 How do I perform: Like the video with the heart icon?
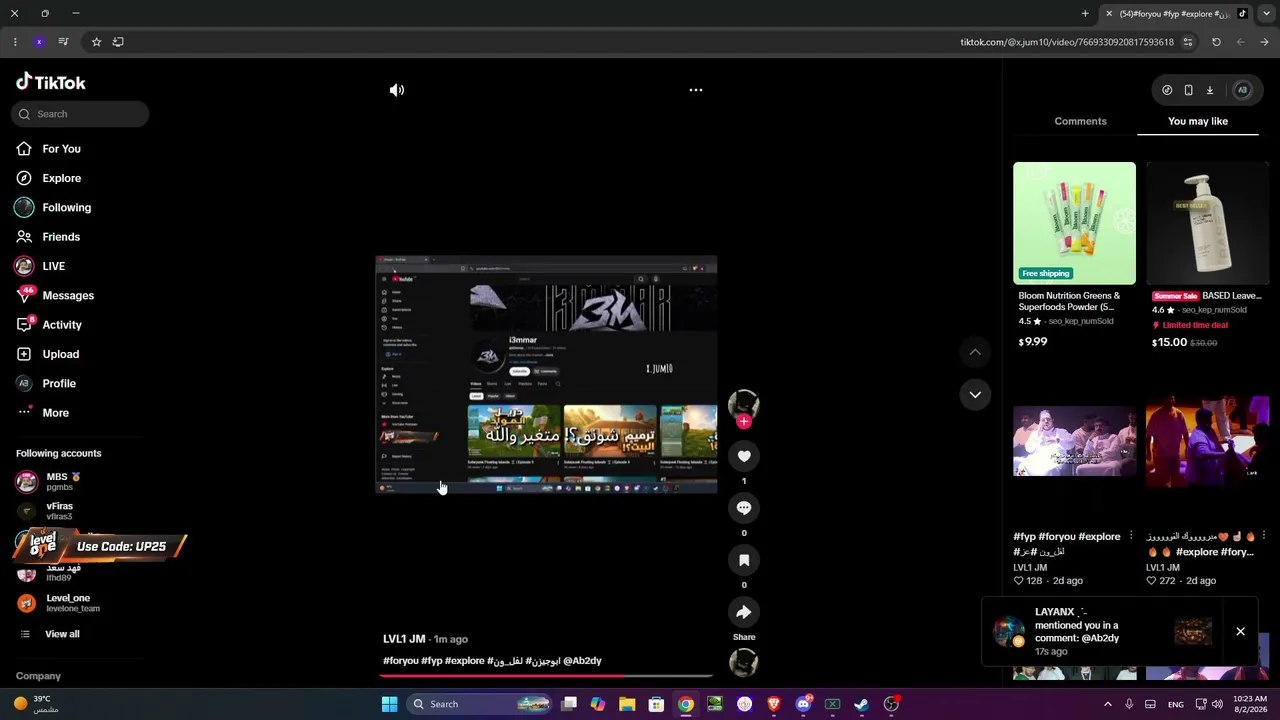(x=744, y=457)
